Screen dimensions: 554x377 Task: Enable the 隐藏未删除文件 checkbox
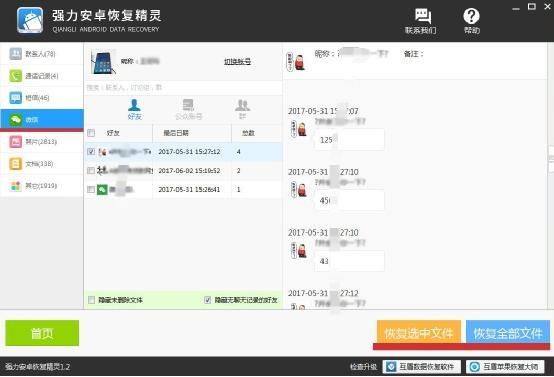point(92,300)
